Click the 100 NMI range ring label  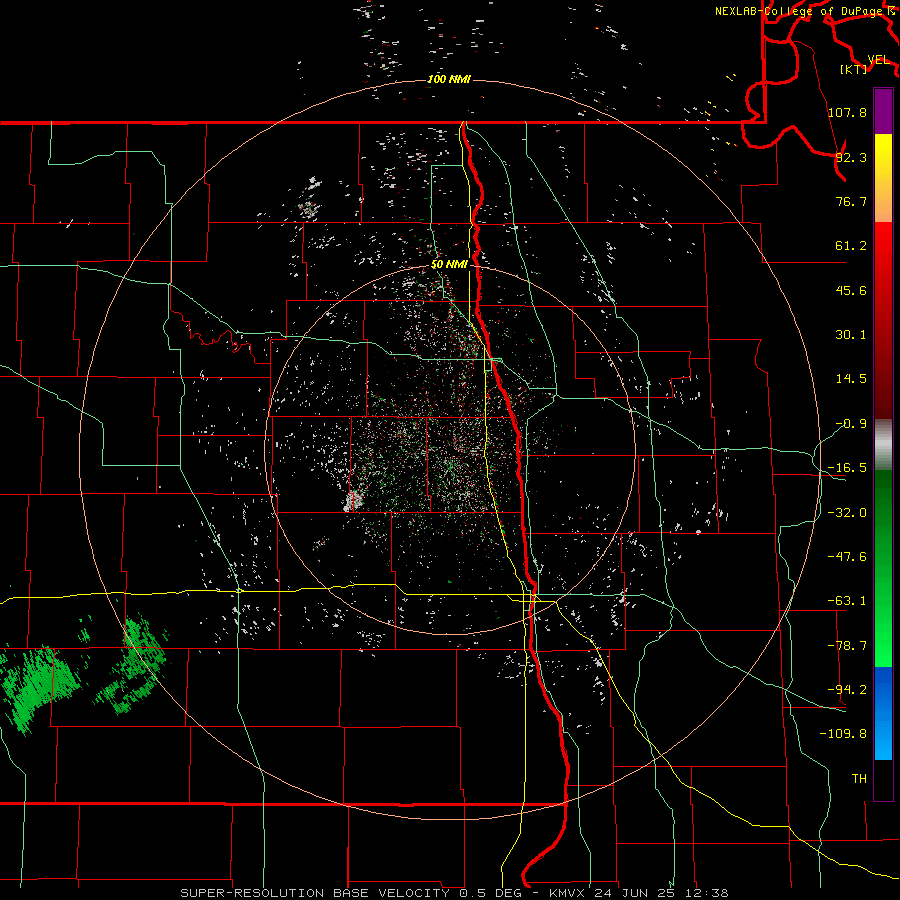point(449,79)
